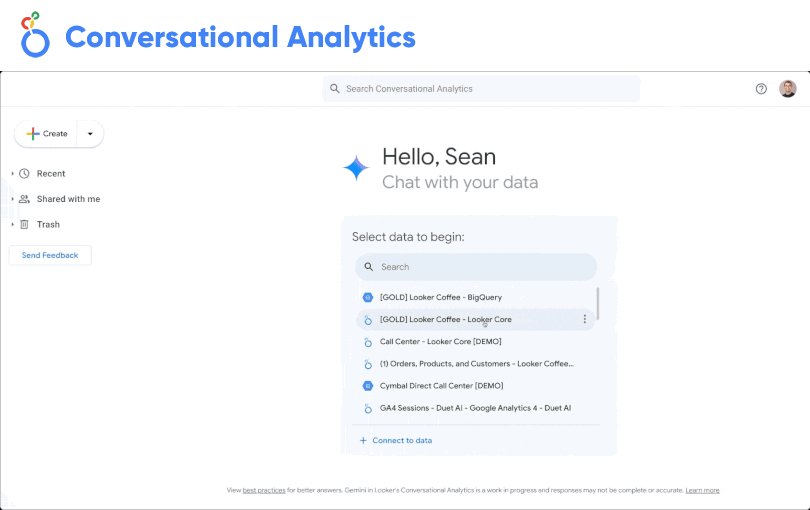Click the Shared with me people icon

point(24,199)
